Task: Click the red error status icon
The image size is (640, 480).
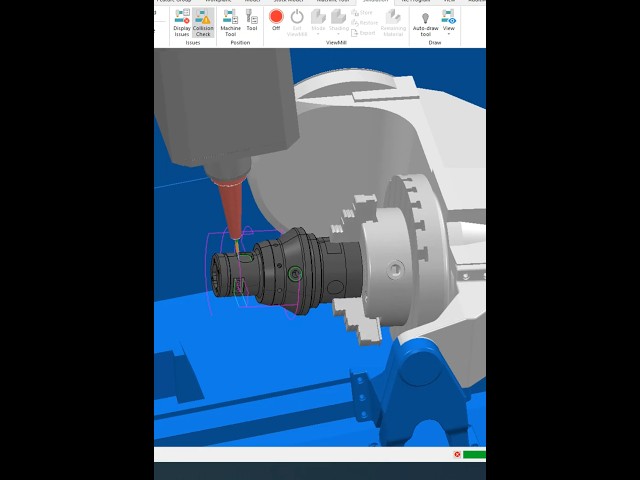Action: coord(457,454)
